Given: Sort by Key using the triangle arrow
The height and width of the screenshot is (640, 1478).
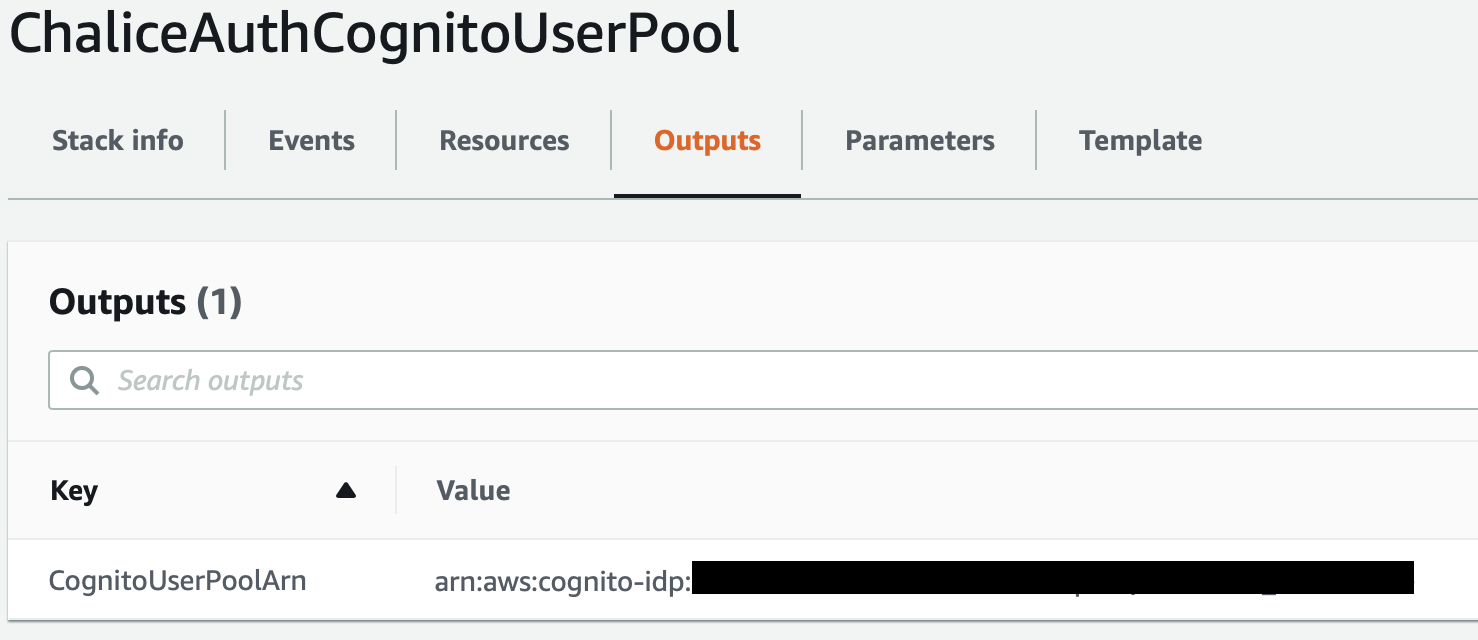Looking at the screenshot, I should tap(346, 490).
